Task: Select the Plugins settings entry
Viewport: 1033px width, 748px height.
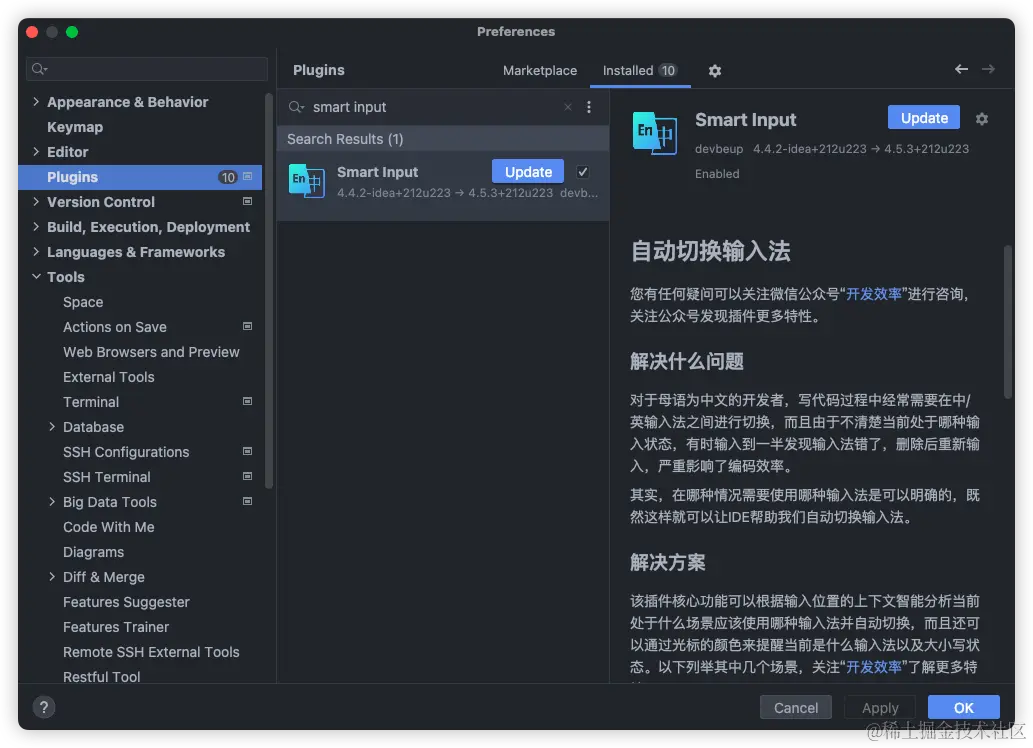Action: [140, 177]
